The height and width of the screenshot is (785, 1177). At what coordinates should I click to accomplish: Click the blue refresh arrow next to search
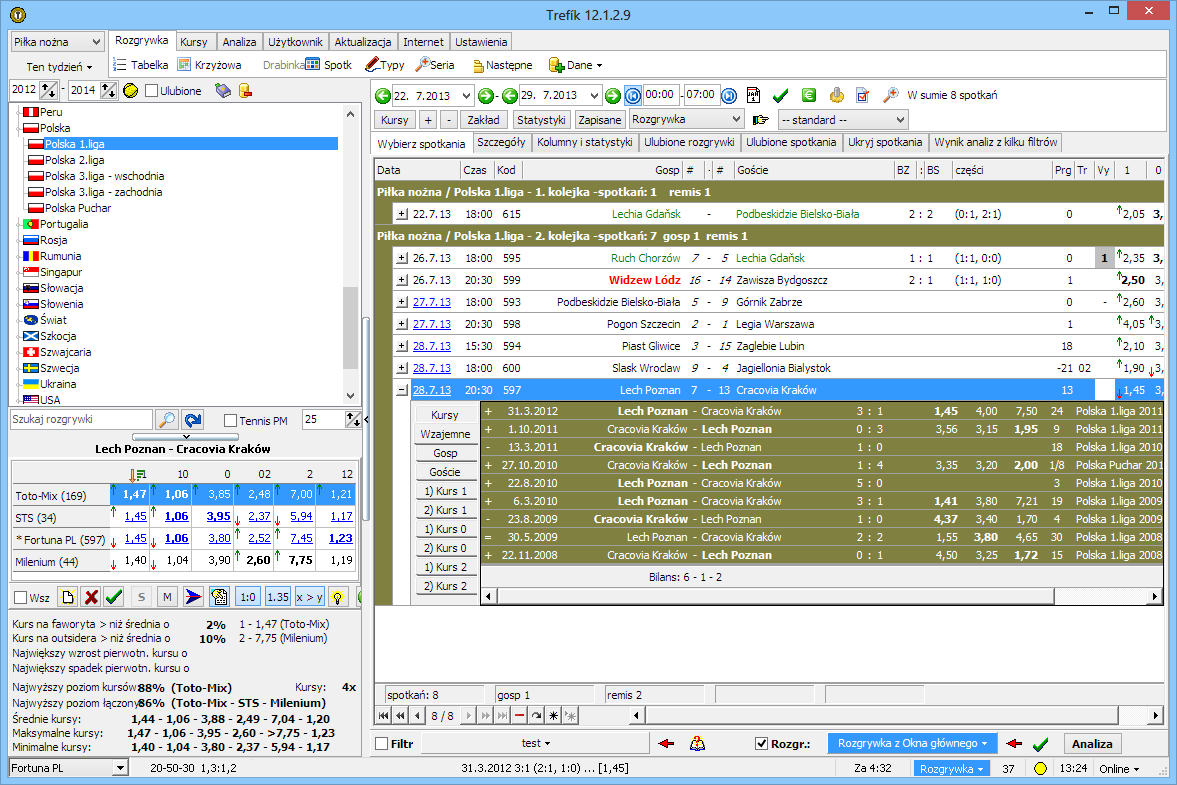(192, 420)
